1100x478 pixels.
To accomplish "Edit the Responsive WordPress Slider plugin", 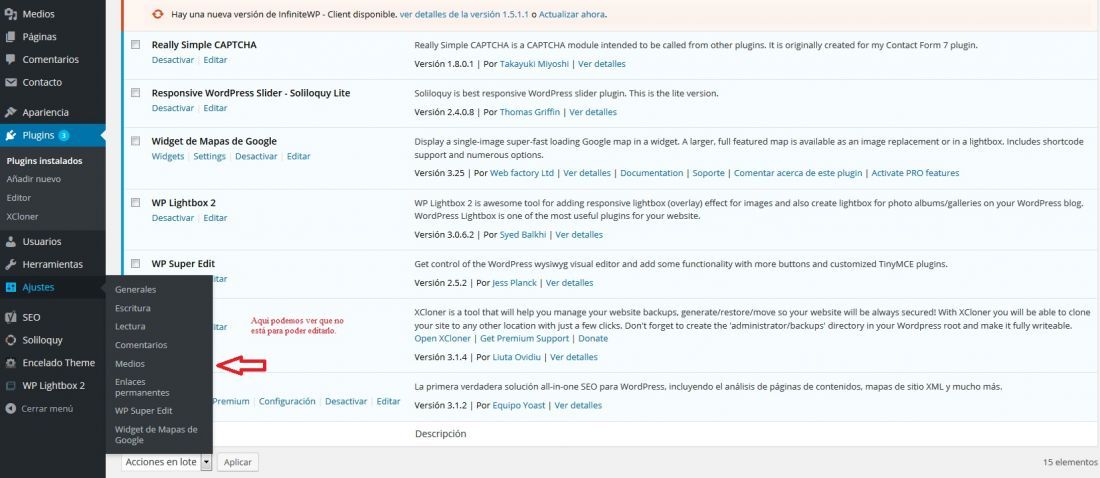I will pos(215,108).
